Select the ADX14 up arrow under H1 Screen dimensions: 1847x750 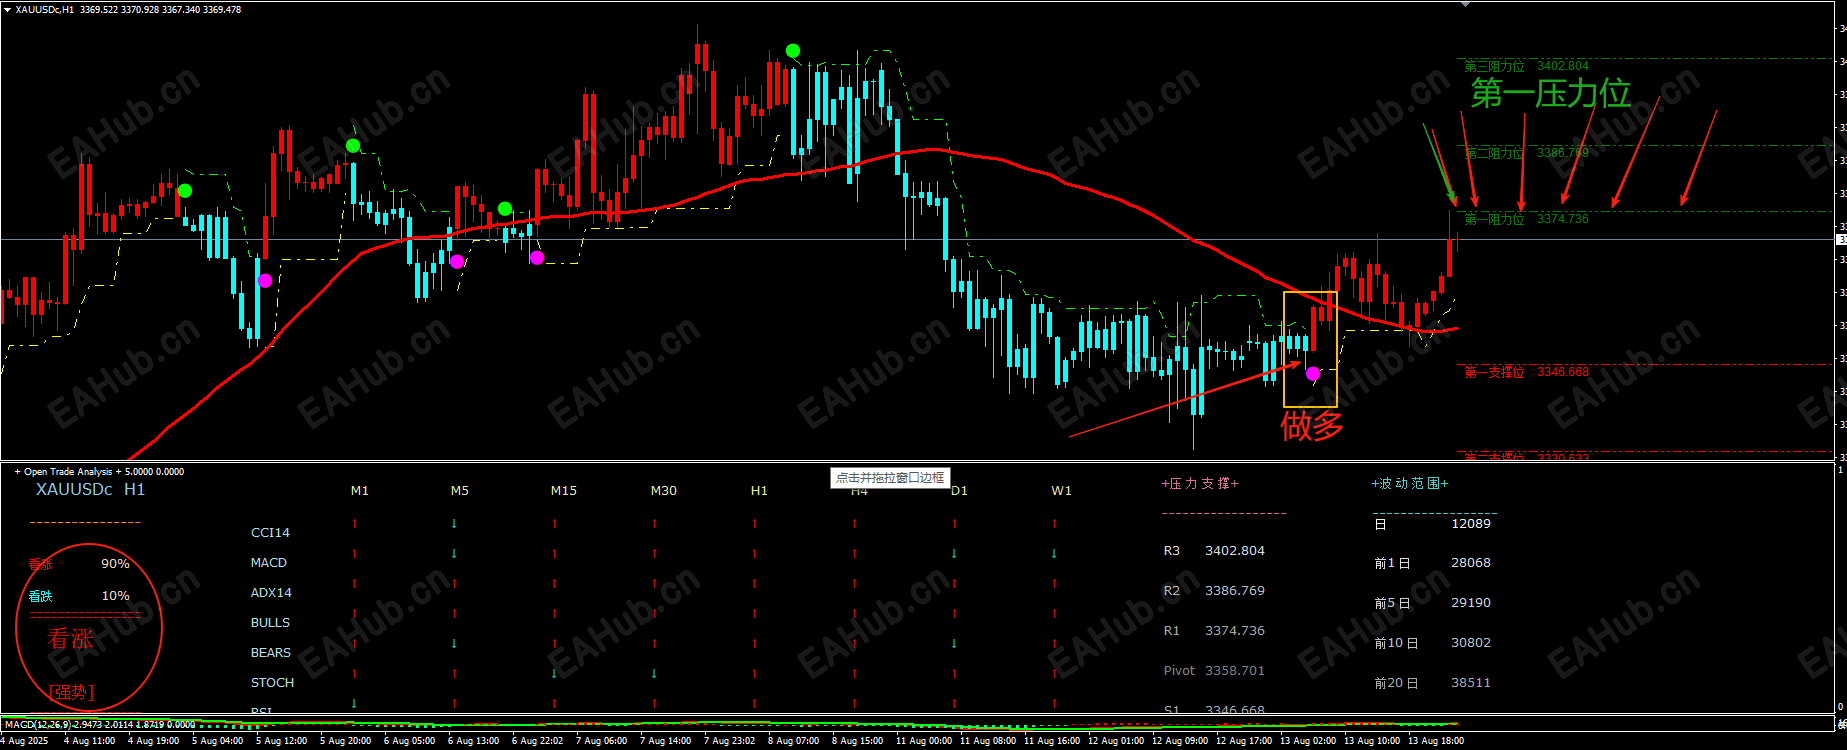coord(754,583)
